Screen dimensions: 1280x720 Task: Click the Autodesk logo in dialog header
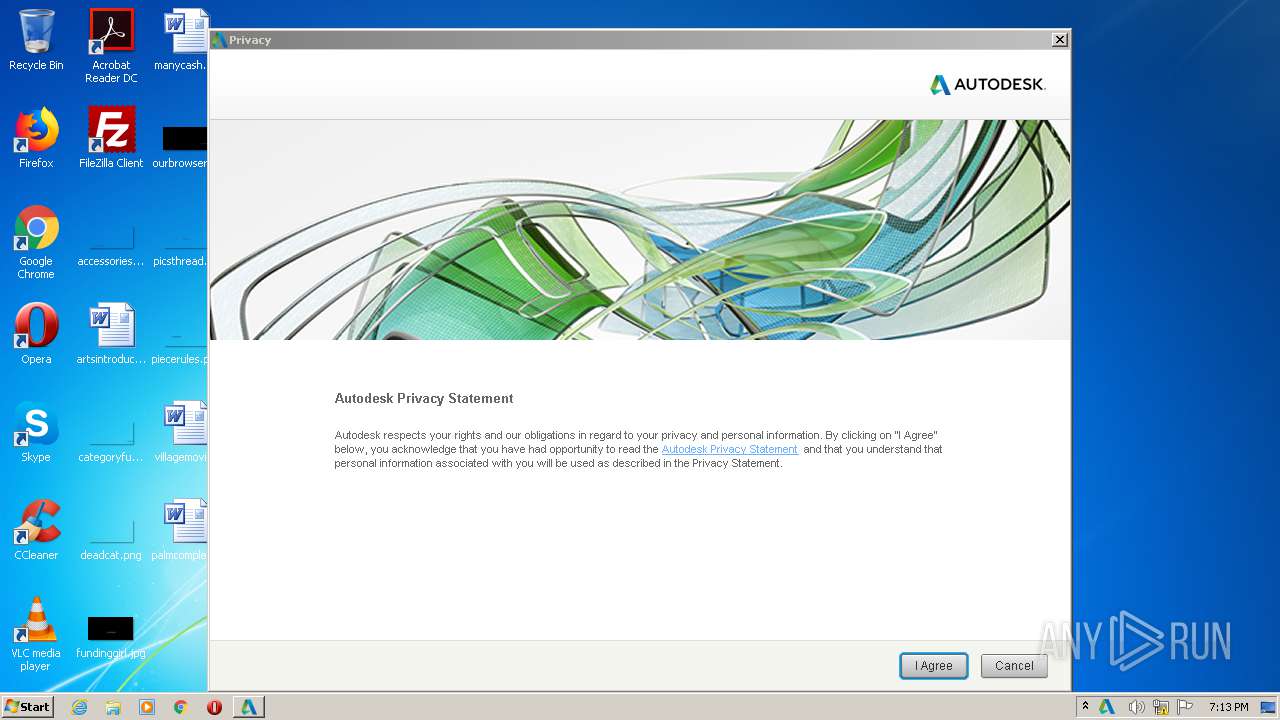click(987, 85)
